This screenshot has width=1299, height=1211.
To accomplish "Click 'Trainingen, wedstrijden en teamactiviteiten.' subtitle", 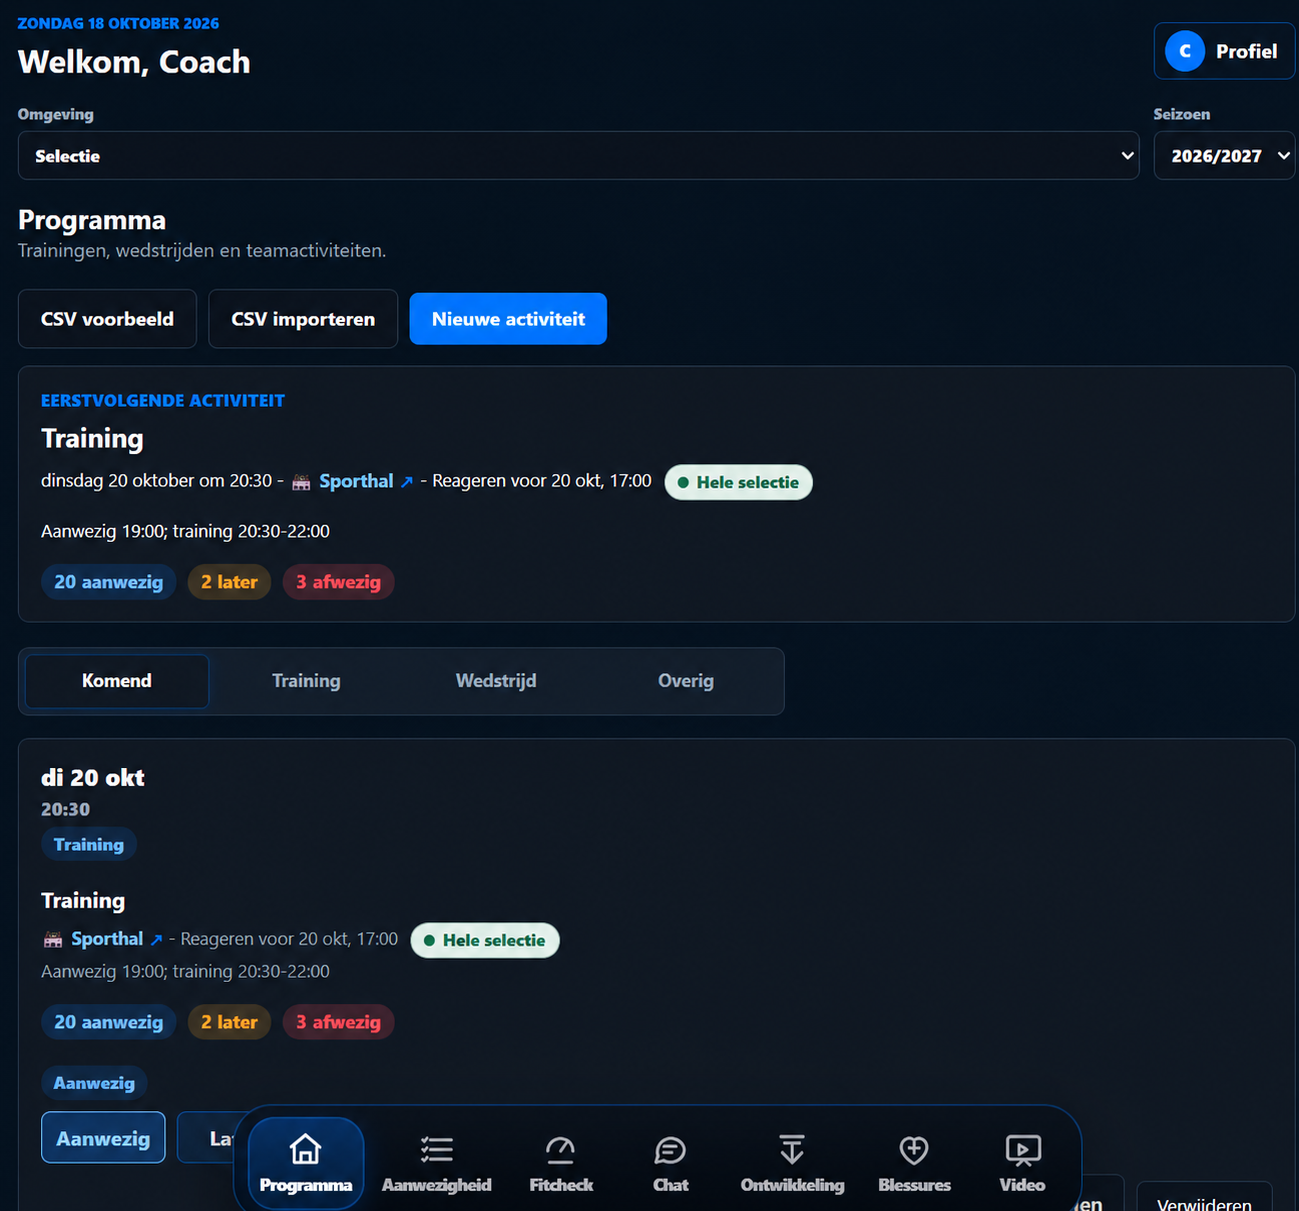I will [202, 251].
